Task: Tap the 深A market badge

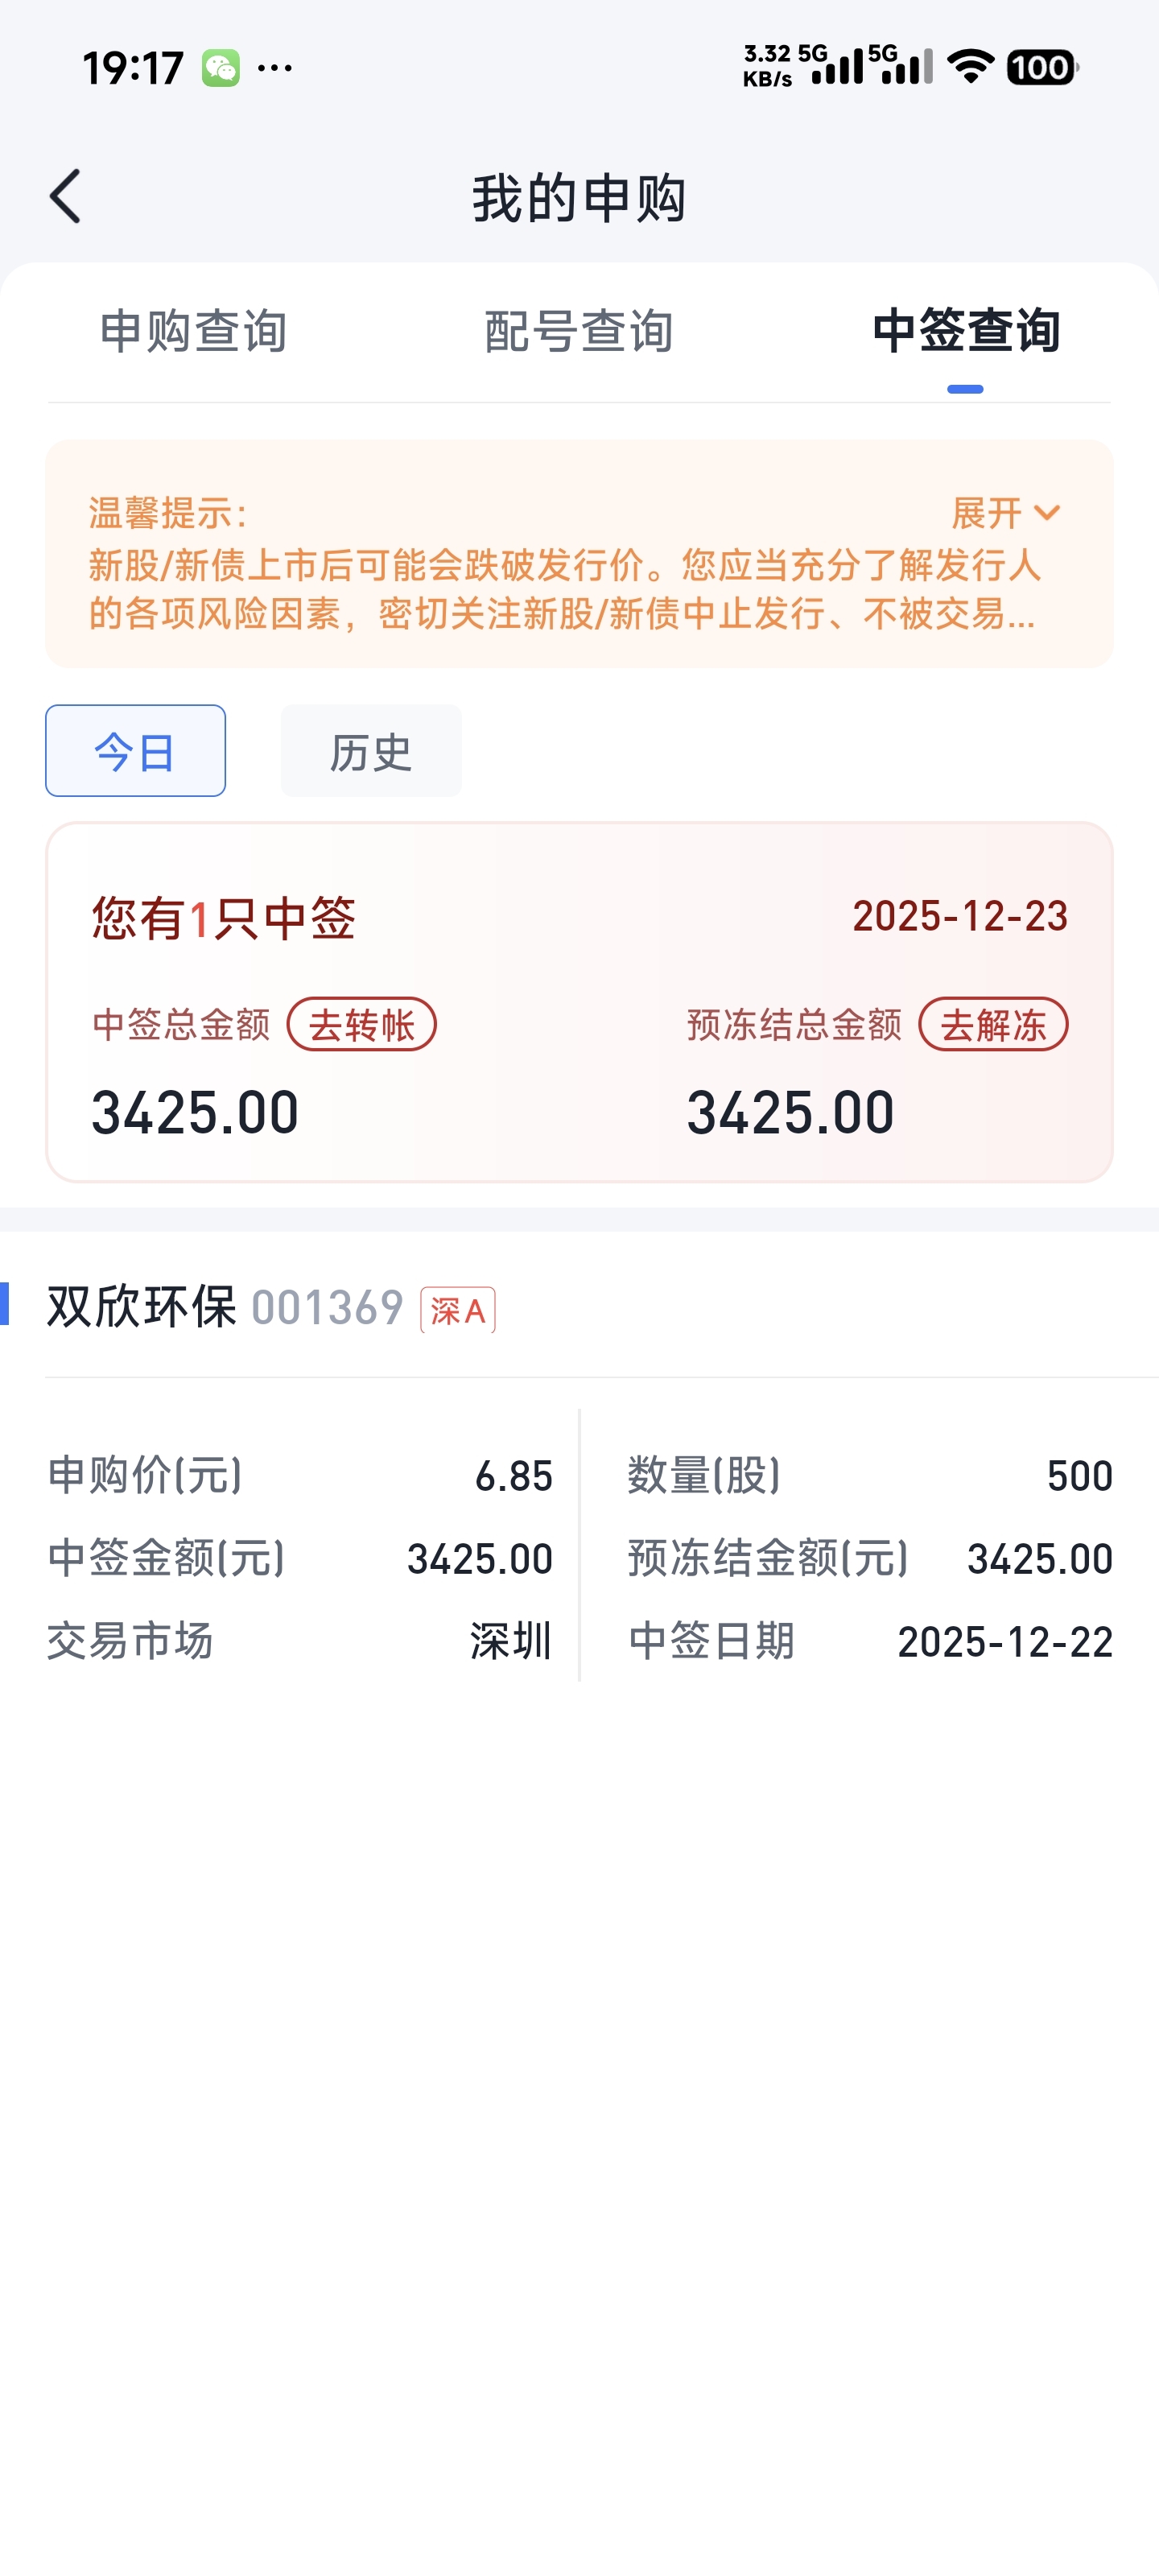Action: click(x=458, y=1310)
